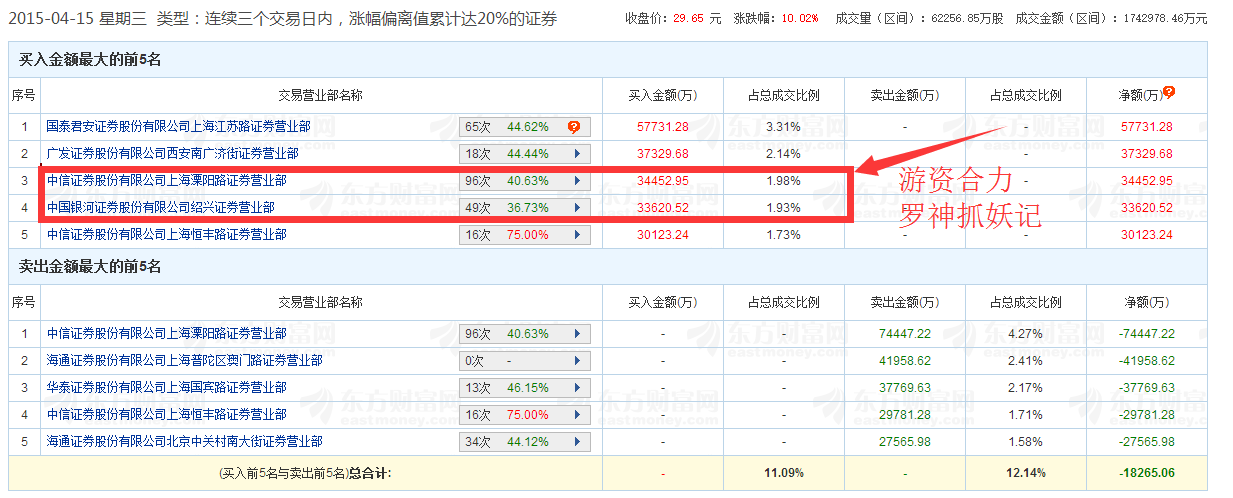Select net amount cell -41958.62
1233x498 pixels.
click(1146, 361)
